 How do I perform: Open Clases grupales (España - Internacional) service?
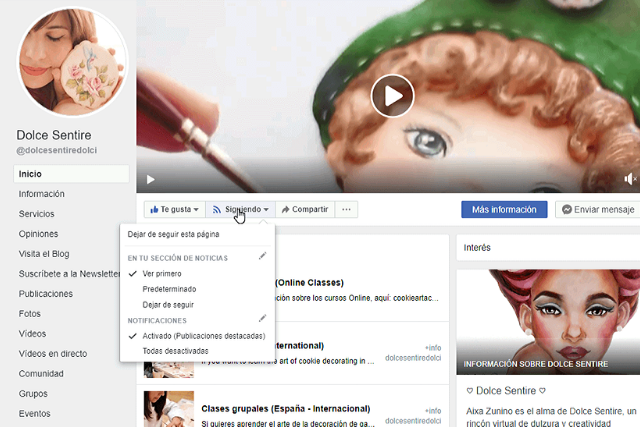click(286, 409)
